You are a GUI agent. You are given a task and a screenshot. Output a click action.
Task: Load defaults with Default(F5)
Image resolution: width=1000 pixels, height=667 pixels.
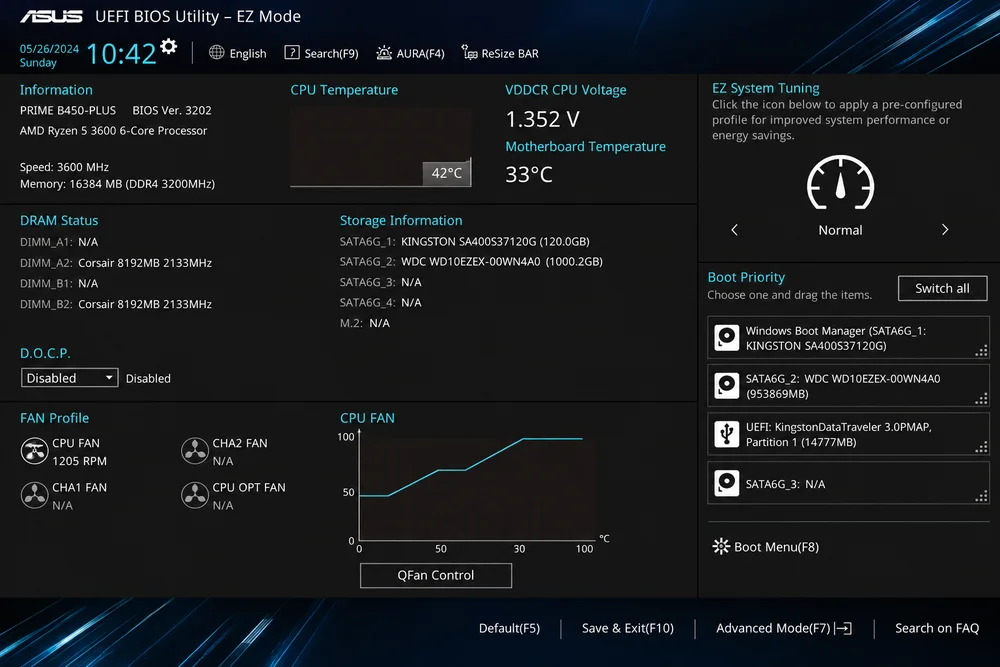[509, 628]
